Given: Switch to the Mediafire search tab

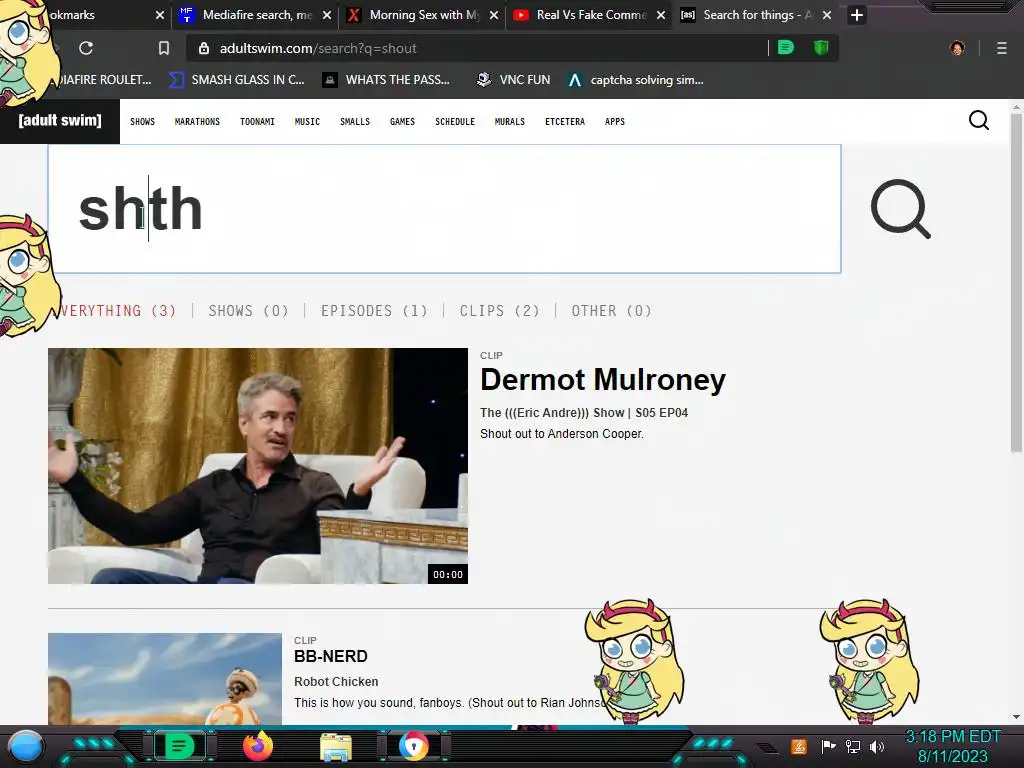Looking at the screenshot, I should pos(255,15).
